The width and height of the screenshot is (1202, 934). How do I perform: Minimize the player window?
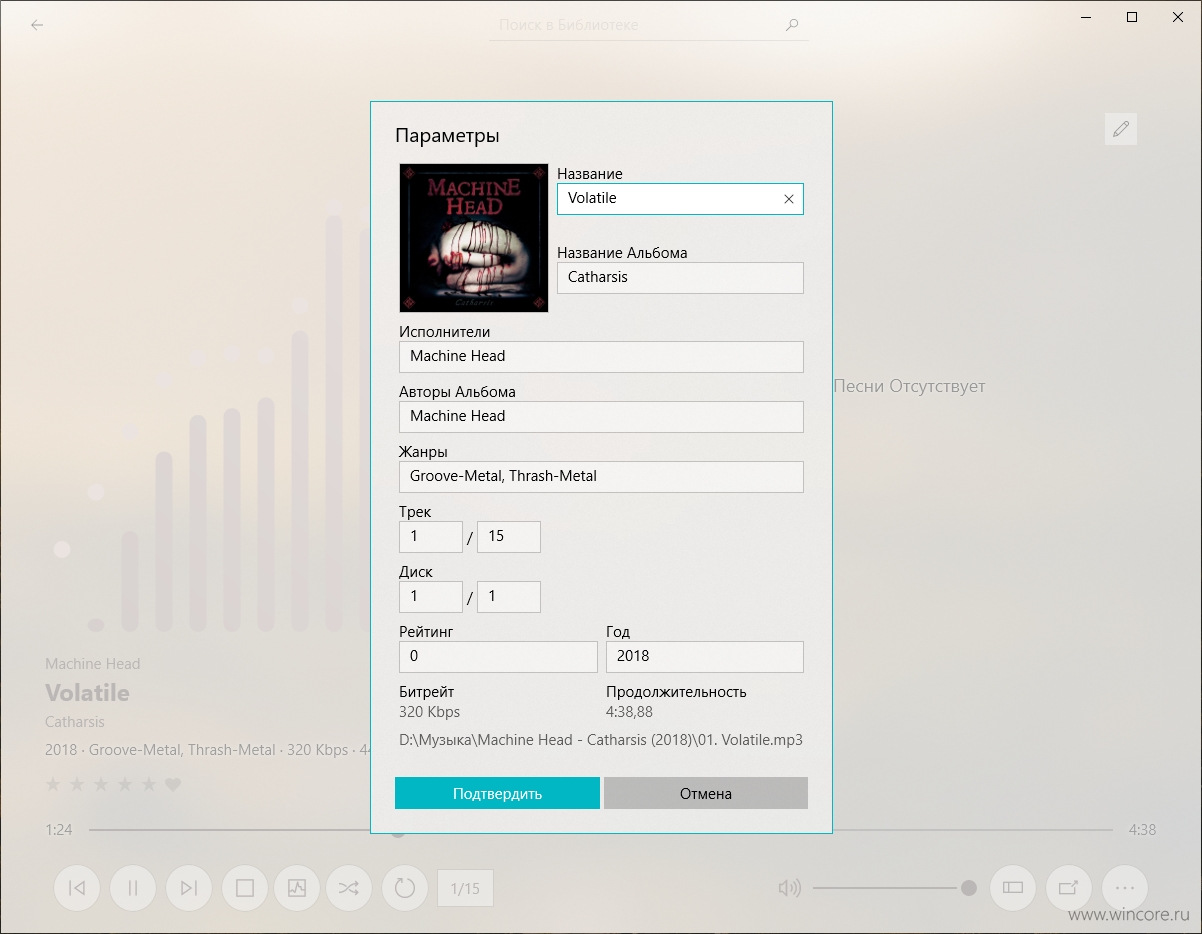click(1087, 17)
